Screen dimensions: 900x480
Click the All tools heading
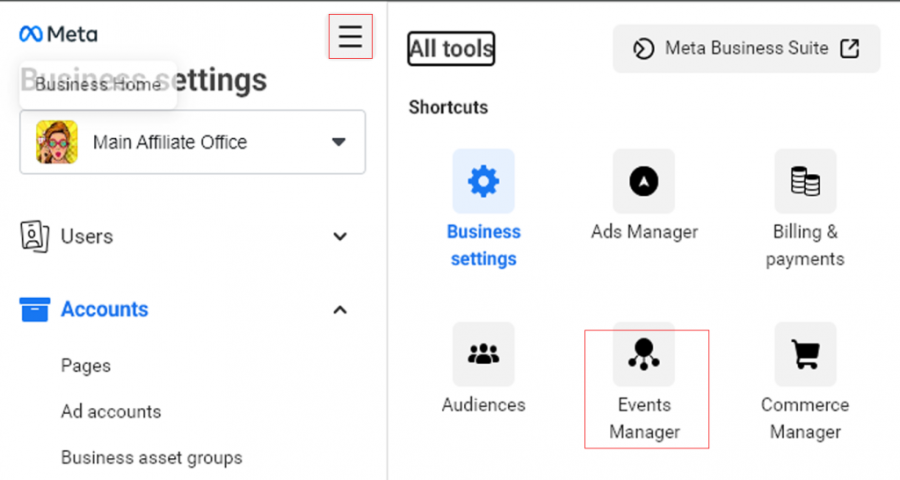(x=451, y=49)
